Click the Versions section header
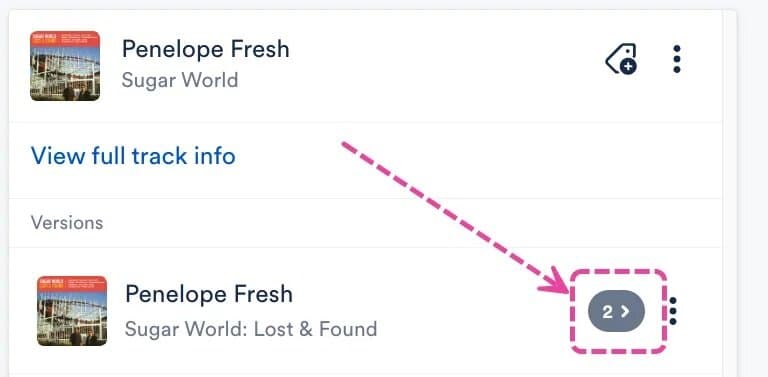 pos(67,223)
